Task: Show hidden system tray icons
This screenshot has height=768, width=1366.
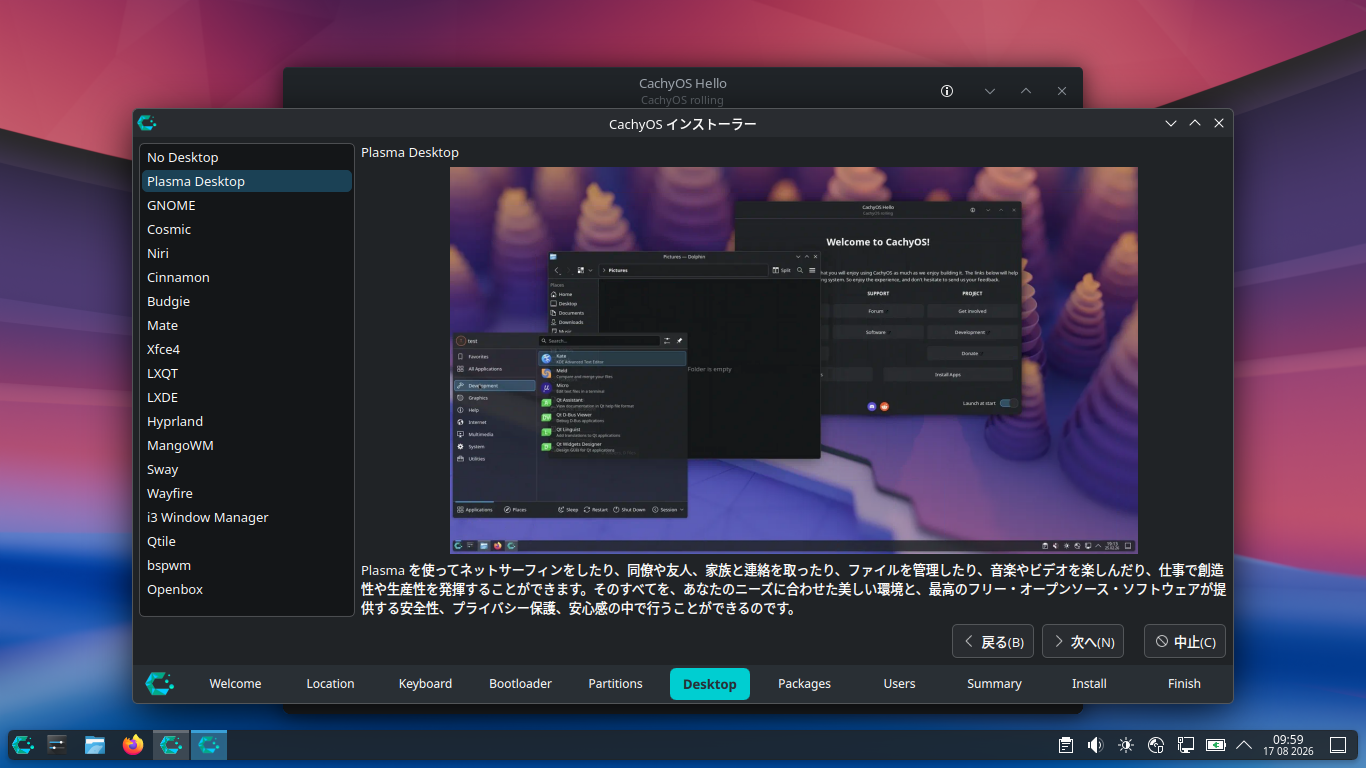Action: click(1244, 744)
